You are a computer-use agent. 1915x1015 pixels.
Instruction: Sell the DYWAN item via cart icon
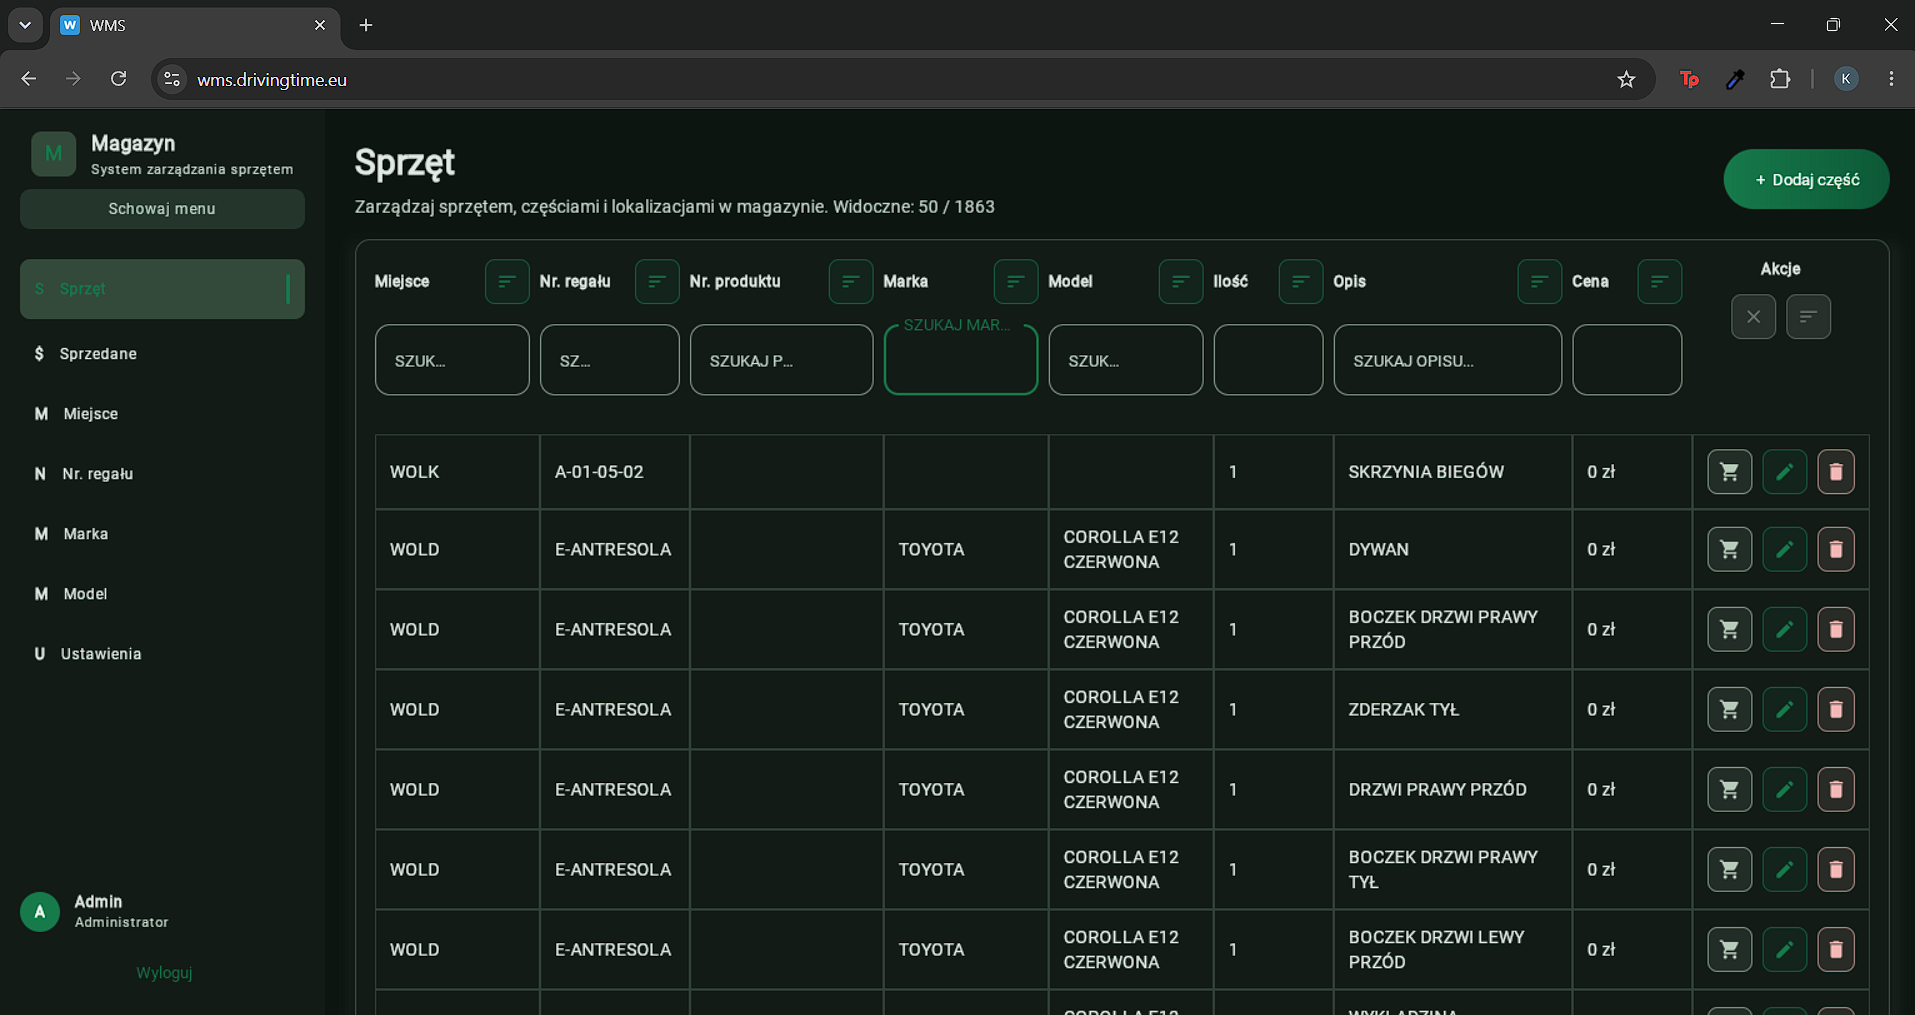coord(1729,549)
